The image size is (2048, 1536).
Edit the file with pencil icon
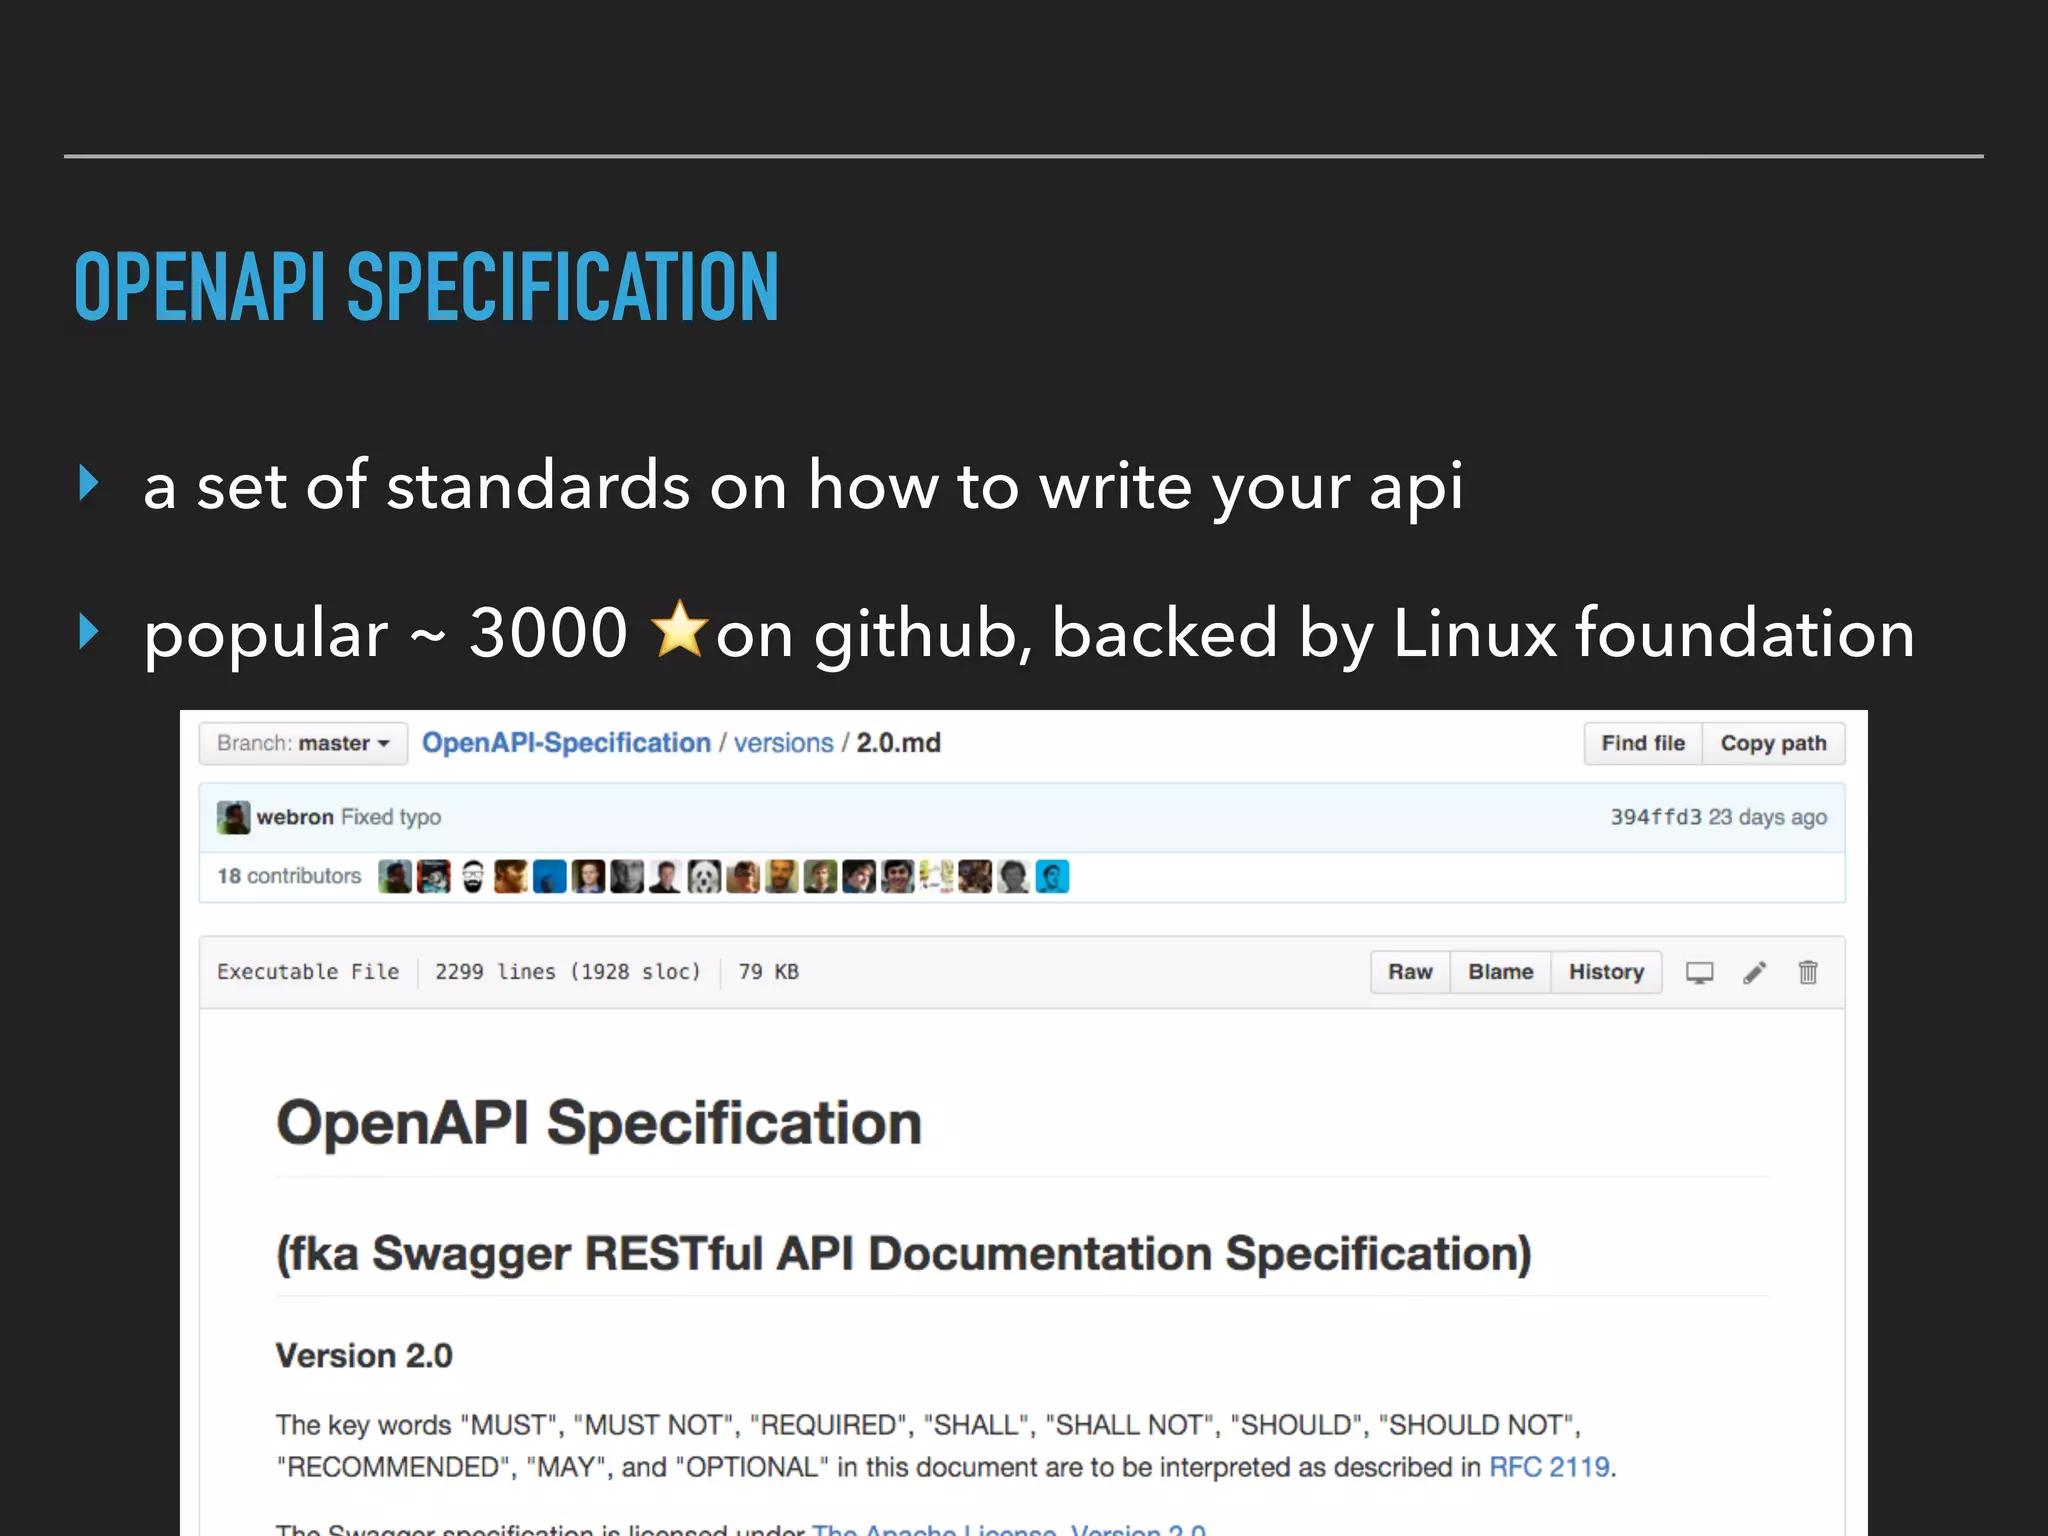tap(1754, 972)
